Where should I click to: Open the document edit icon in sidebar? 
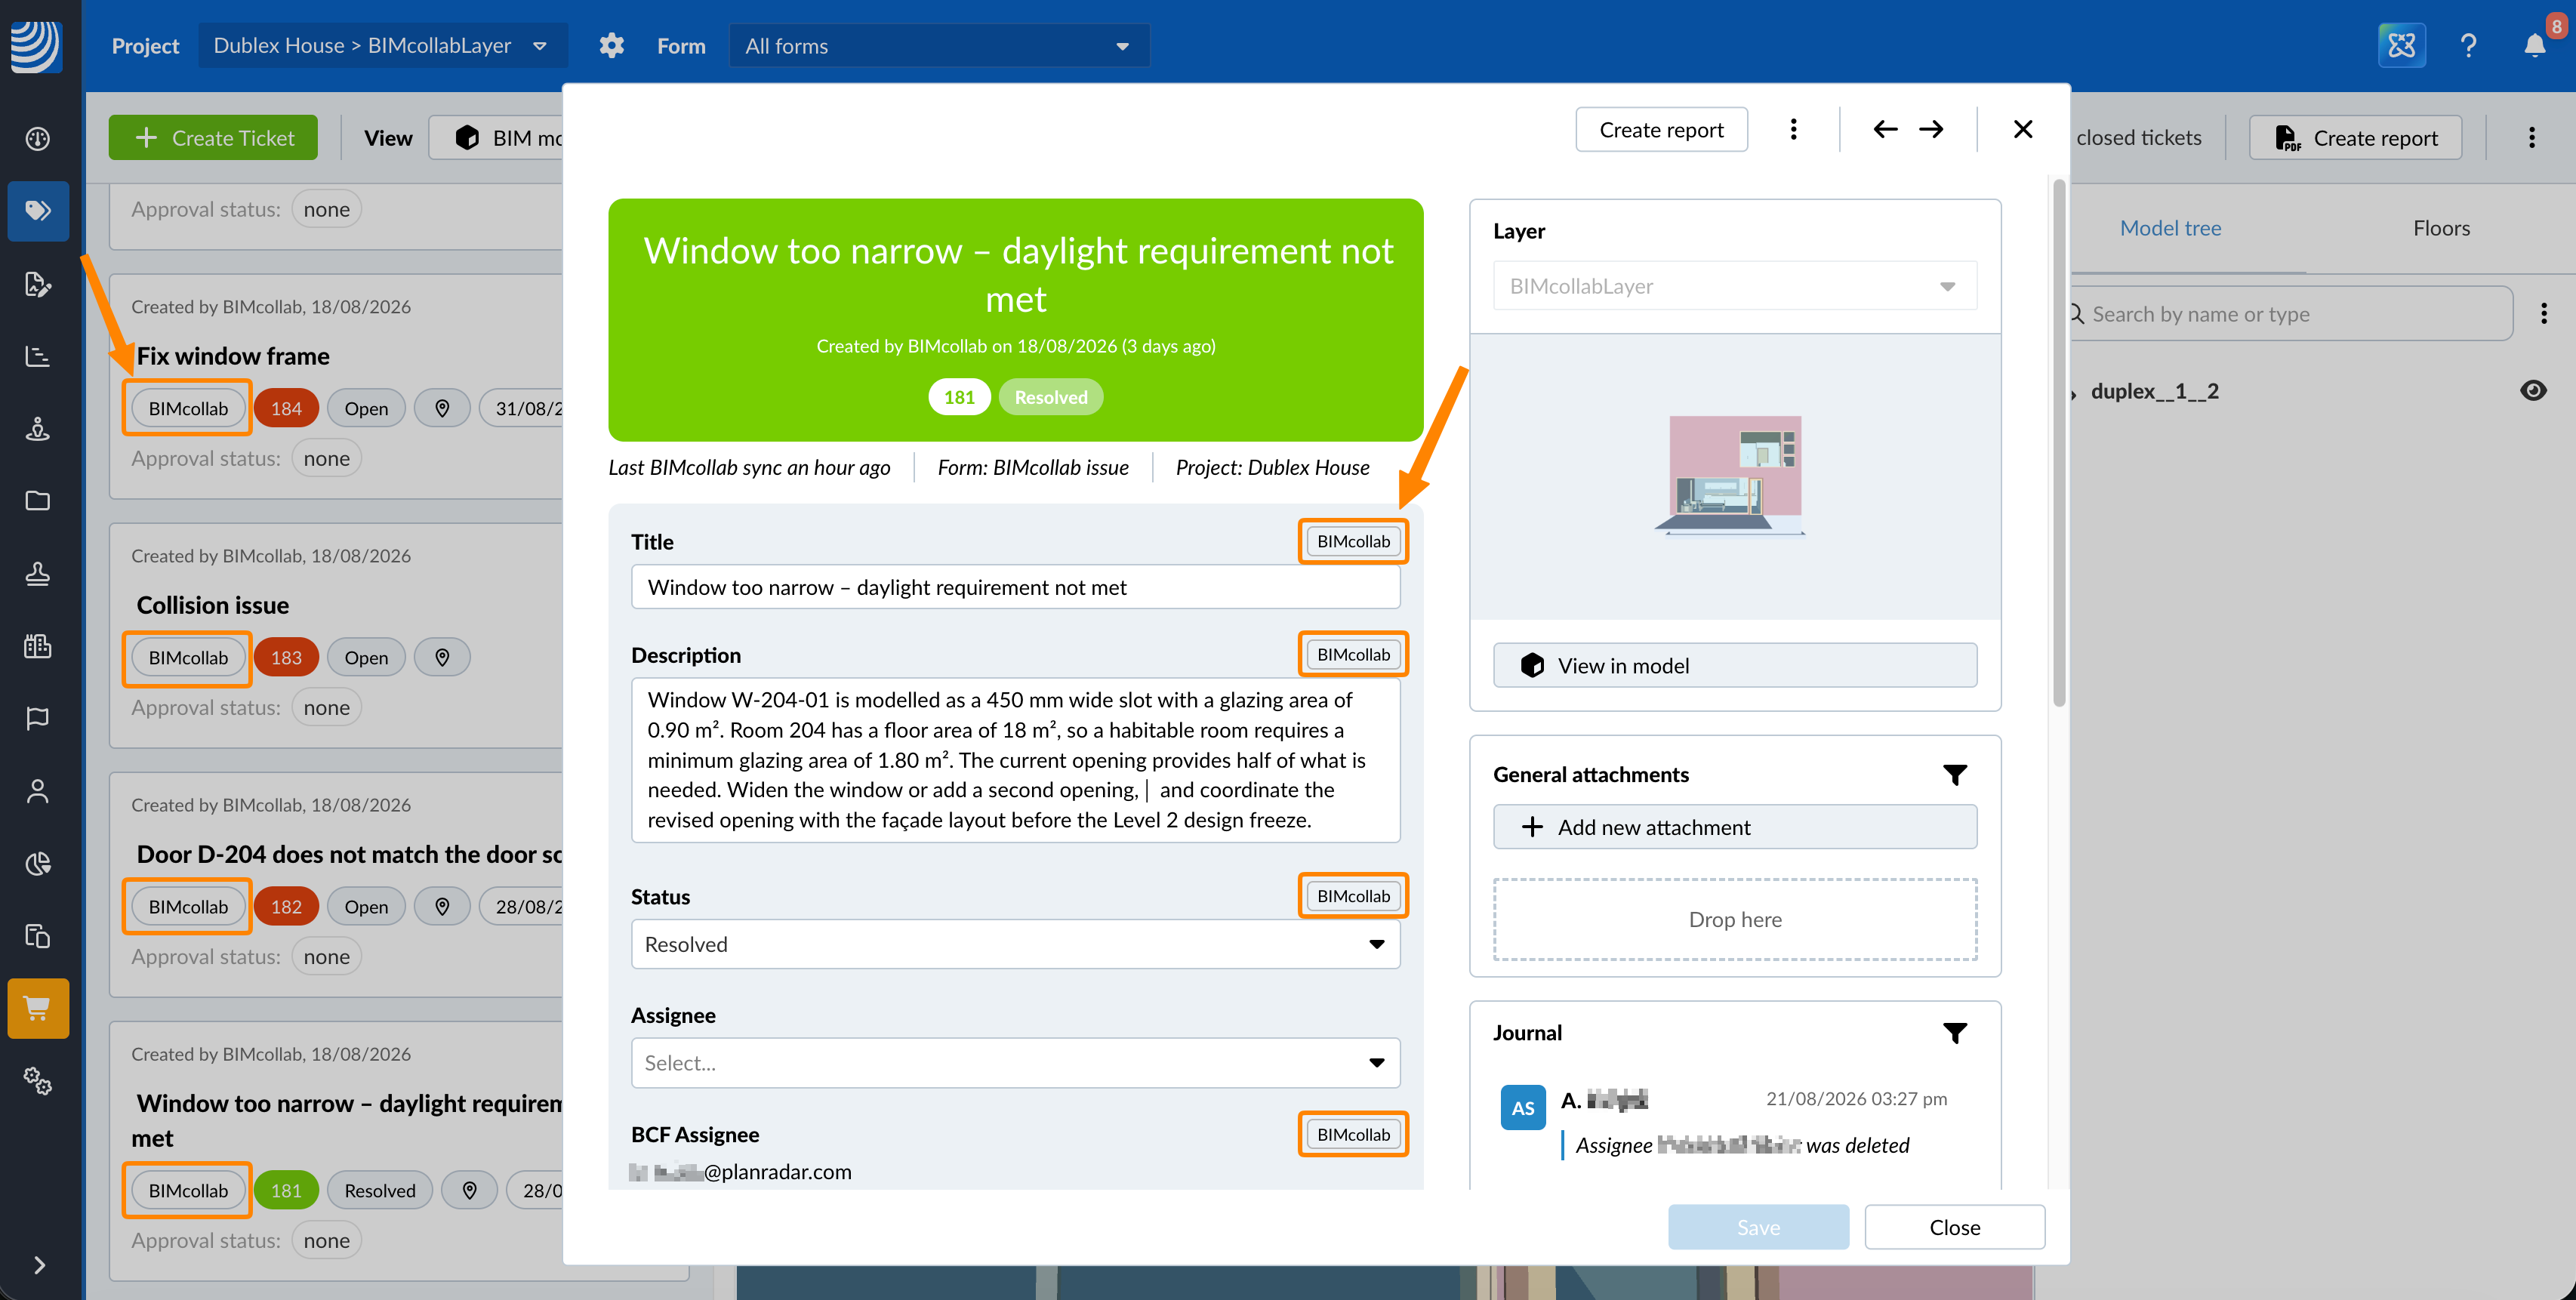tap(38, 284)
